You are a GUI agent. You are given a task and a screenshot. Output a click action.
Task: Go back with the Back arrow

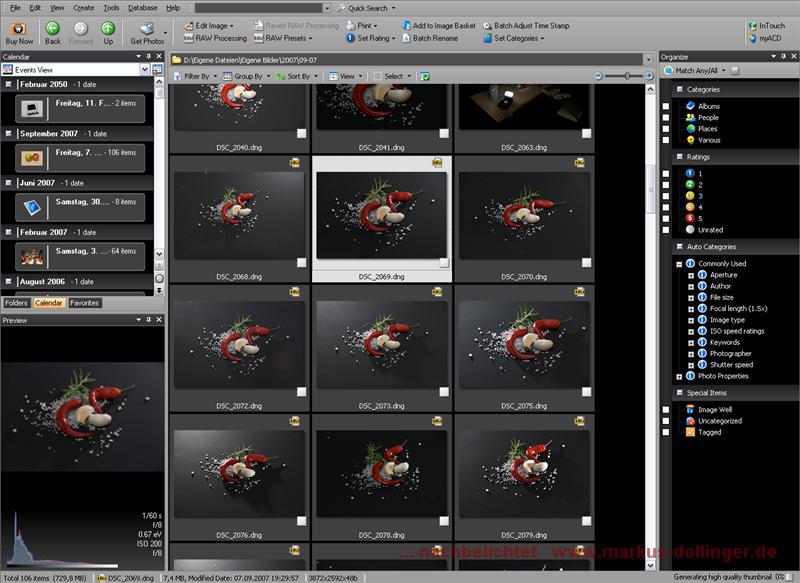53,29
